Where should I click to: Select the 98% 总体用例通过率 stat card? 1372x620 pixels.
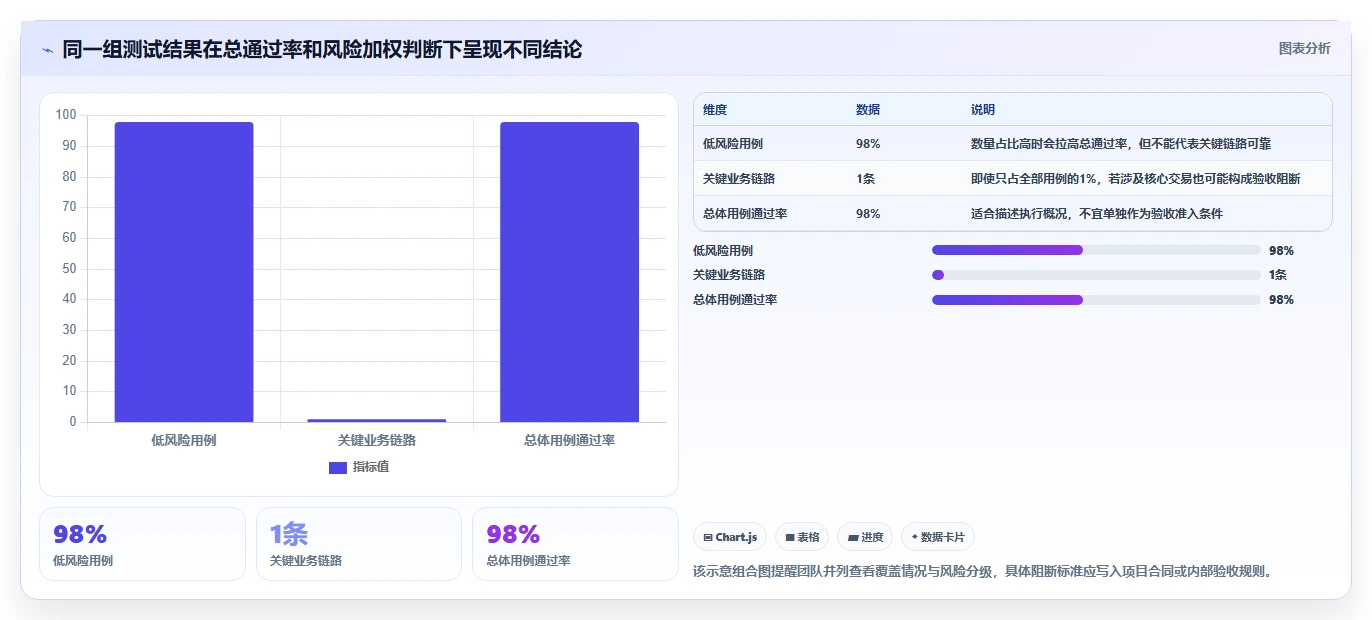(575, 544)
